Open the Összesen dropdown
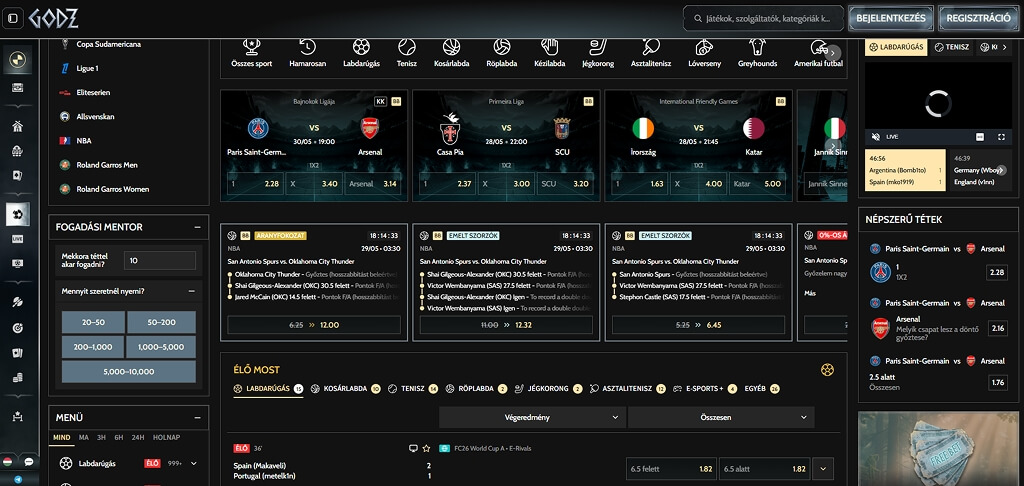The height and width of the screenshot is (486, 1024). pos(721,417)
